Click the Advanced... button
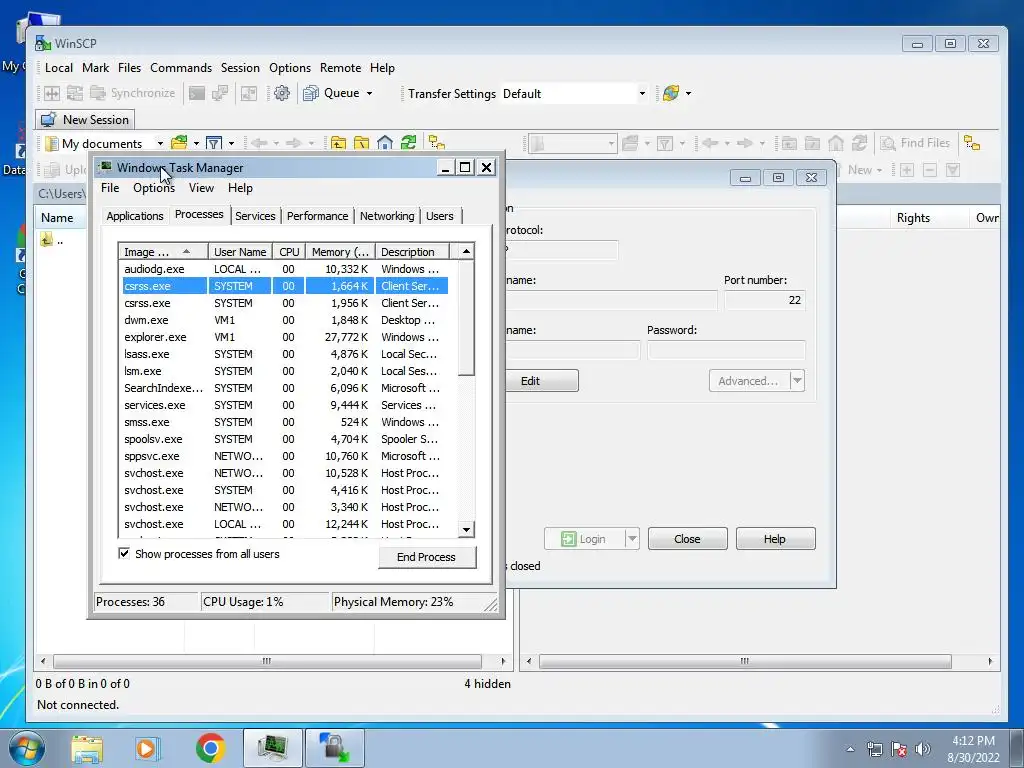Image resolution: width=1024 pixels, height=768 pixels. click(x=749, y=381)
